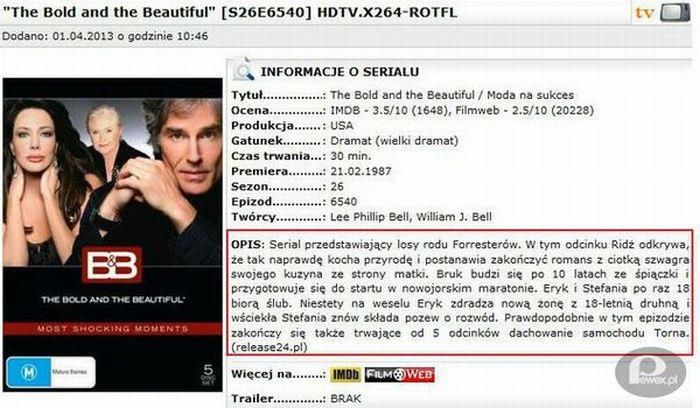Click the DVD cover poster image
700x408 pixels.
click(112, 235)
